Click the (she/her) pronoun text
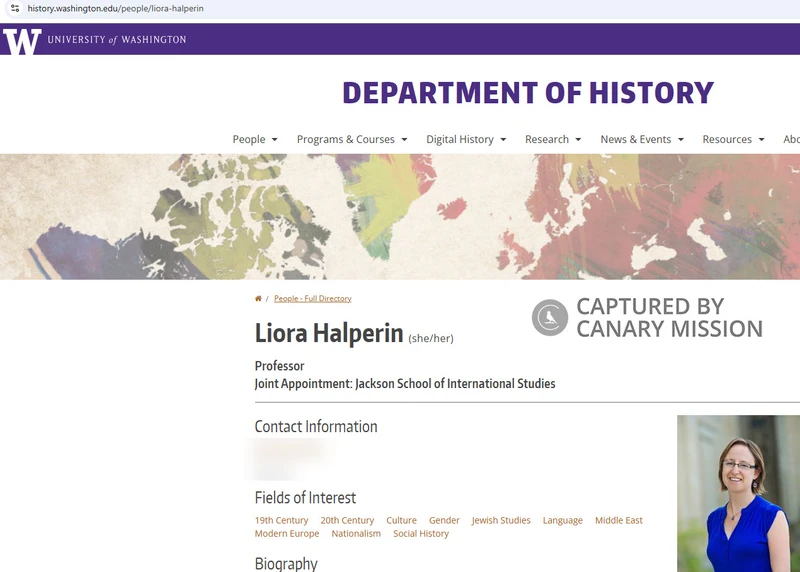The image size is (800, 572). tap(431, 338)
